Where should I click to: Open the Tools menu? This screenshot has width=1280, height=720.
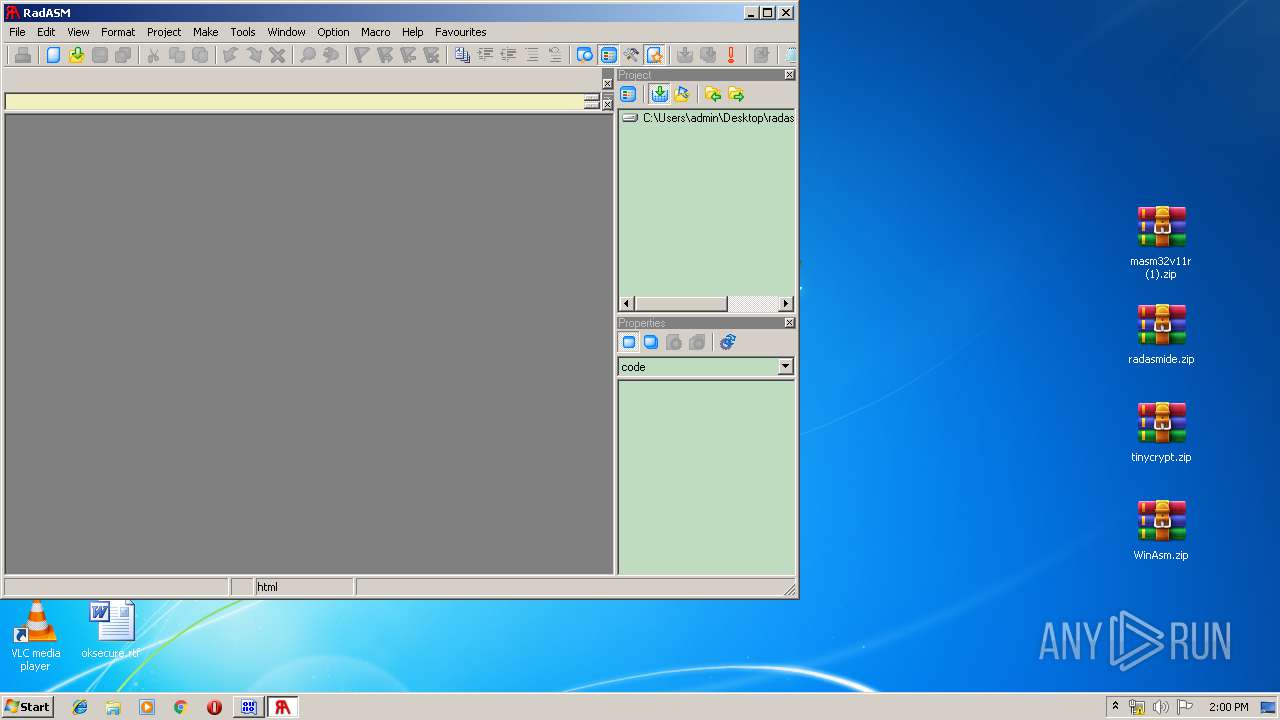[x=243, y=32]
